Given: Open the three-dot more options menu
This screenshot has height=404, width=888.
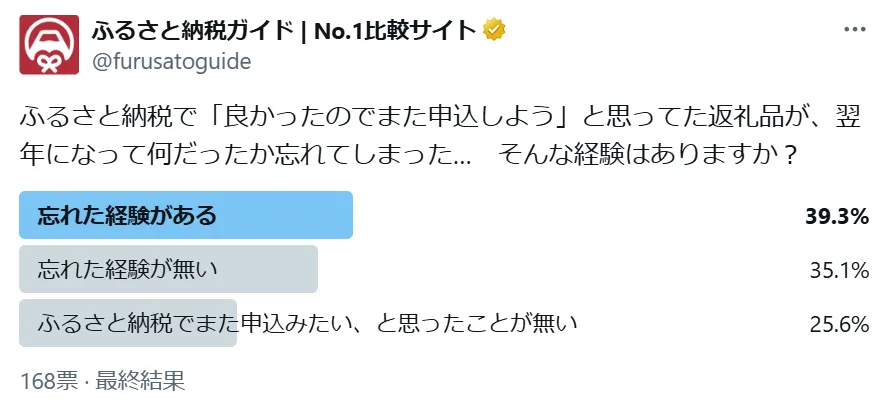Looking at the screenshot, I should pos(855,30).
